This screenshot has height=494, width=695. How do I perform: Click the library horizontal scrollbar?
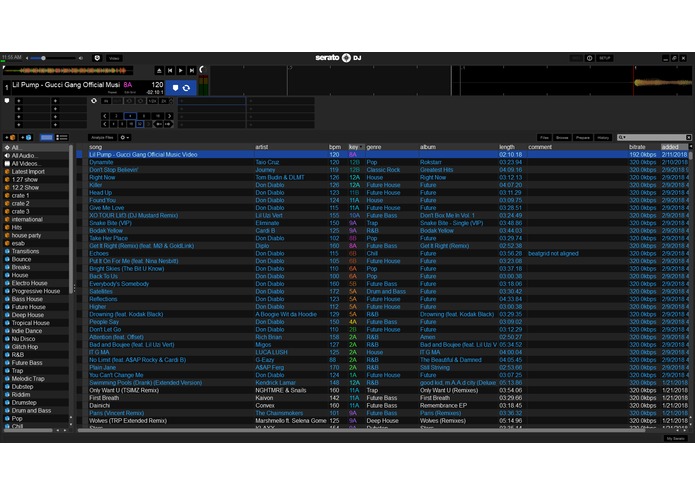[x=361, y=430]
